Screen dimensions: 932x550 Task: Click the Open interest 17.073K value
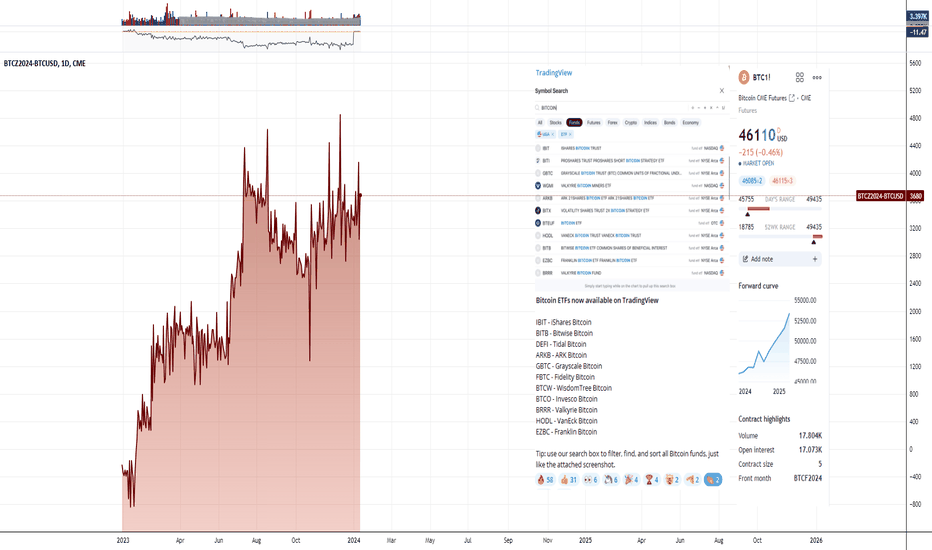[x=810, y=450]
